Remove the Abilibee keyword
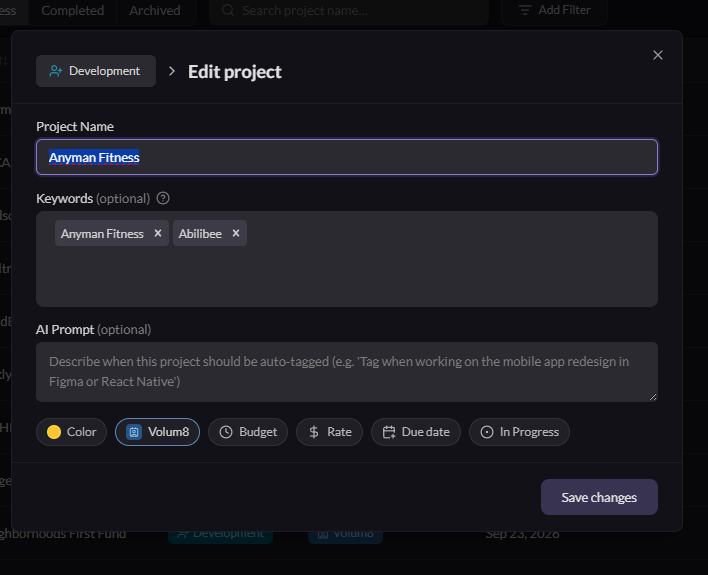This screenshot has height=575, width=708. [x=236, y=233]
